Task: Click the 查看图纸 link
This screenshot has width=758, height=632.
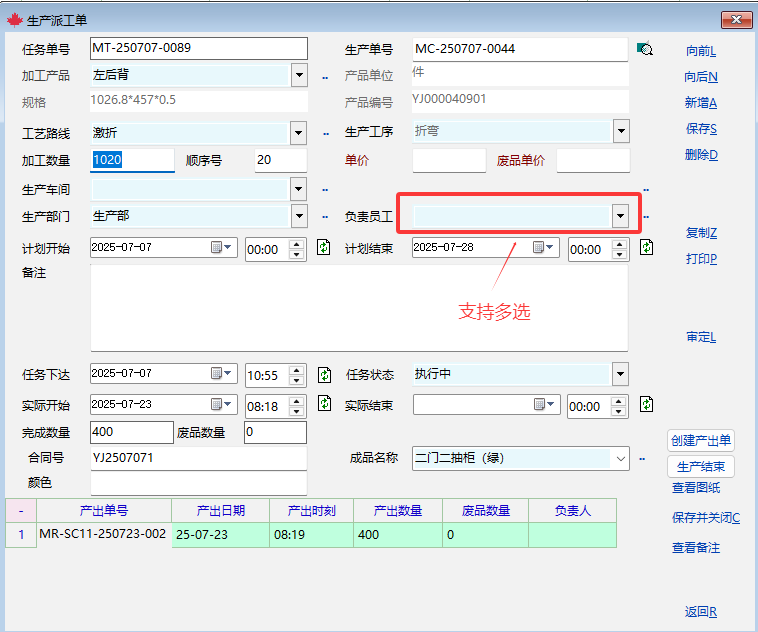Action: (x=696, y=488)
